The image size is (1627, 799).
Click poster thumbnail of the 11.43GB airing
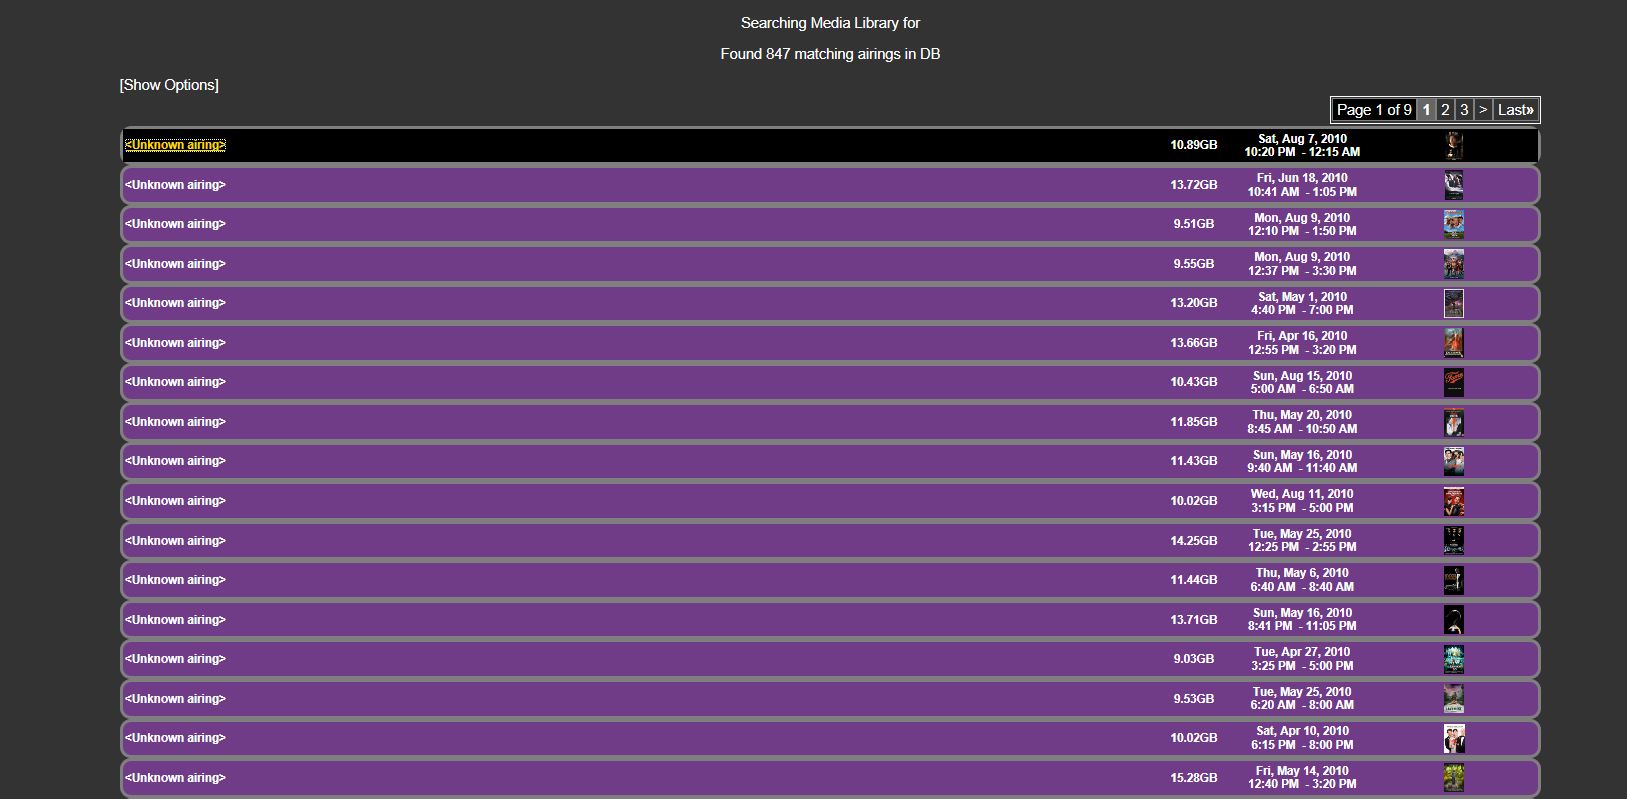[1454, 461]
